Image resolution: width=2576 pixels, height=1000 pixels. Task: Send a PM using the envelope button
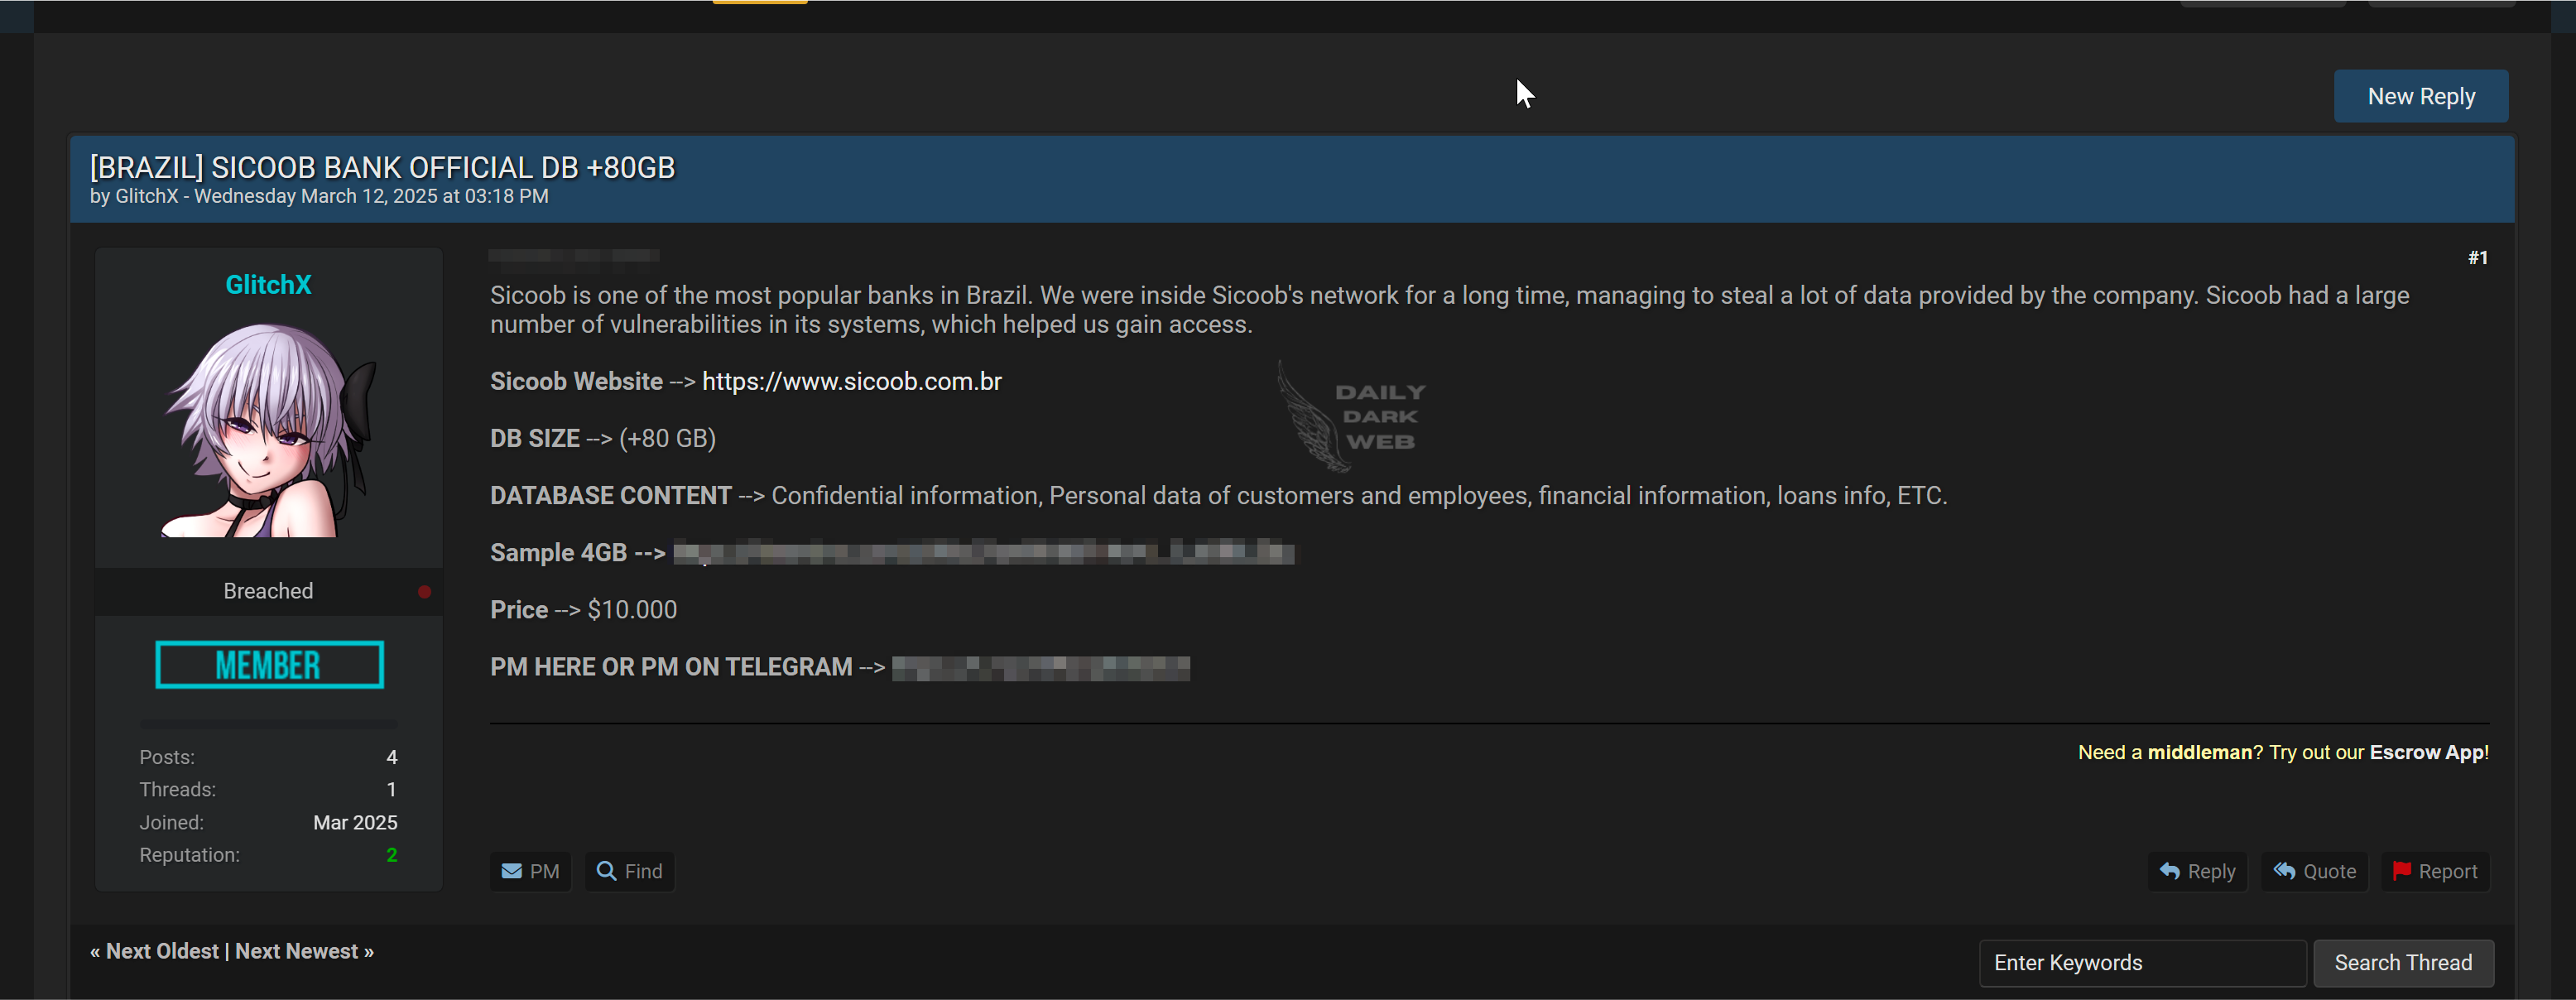click(x=530, y=871)
